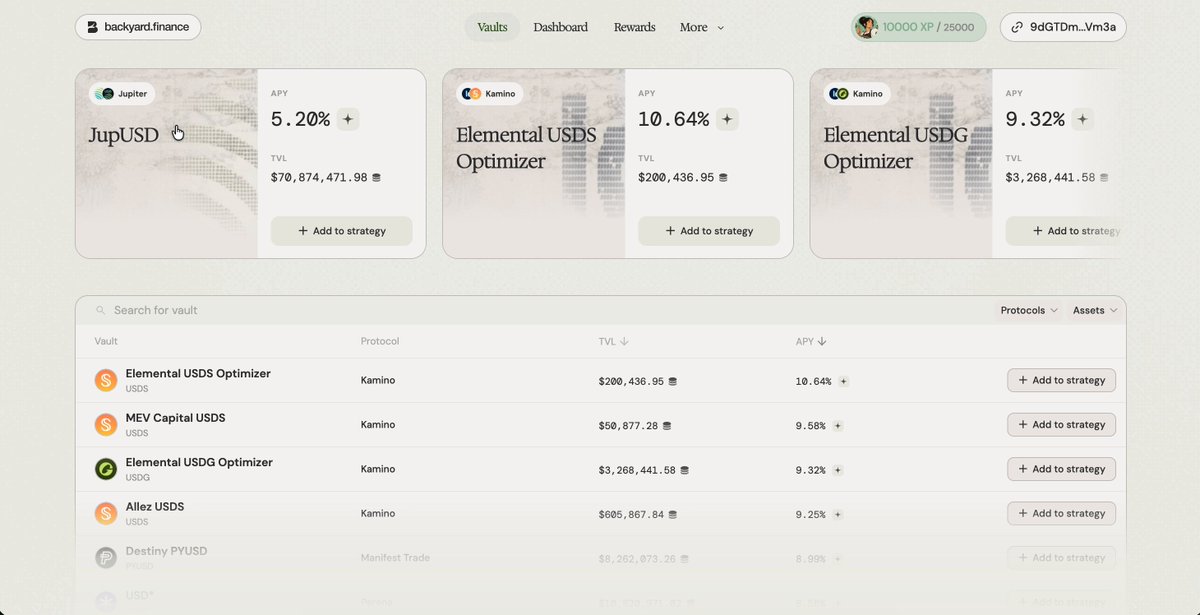Open the Protocols filter dropdown
Viewport: 1200px width, 615px height.
click(1029, 310)
